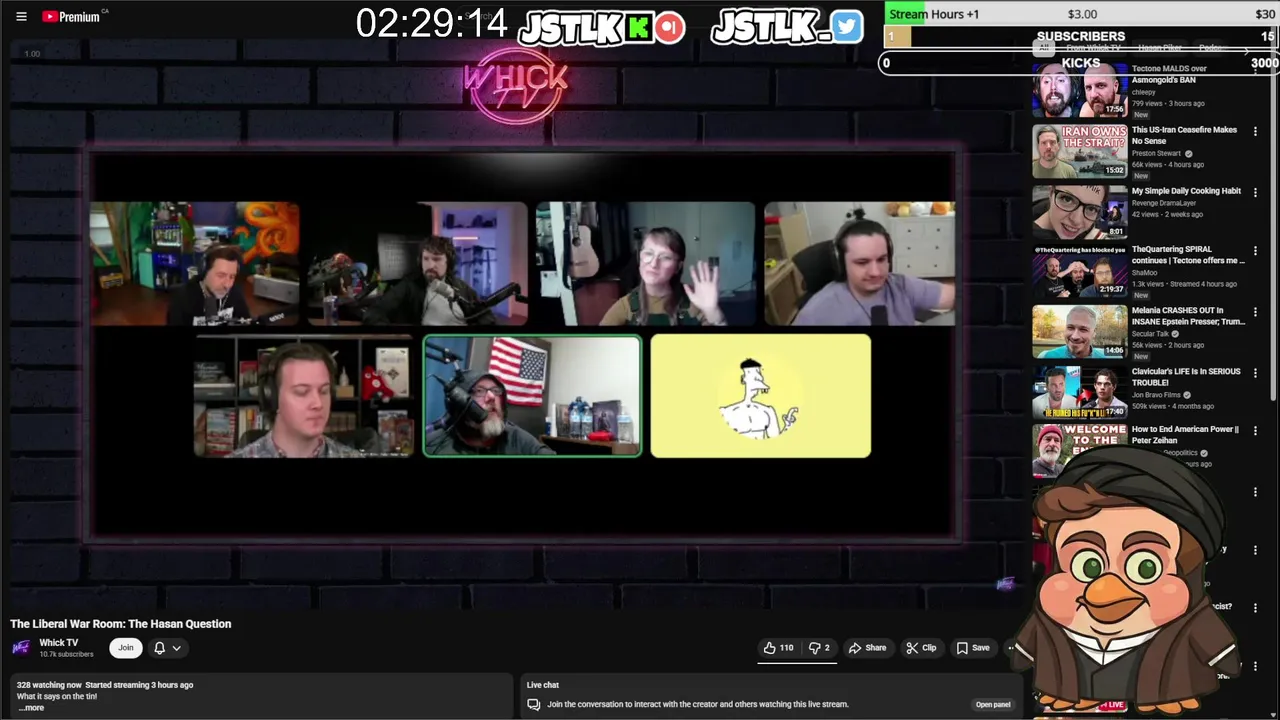Click the stream tile with the American flag
This screenshot has height=720, width=1280.
(533, 396)
